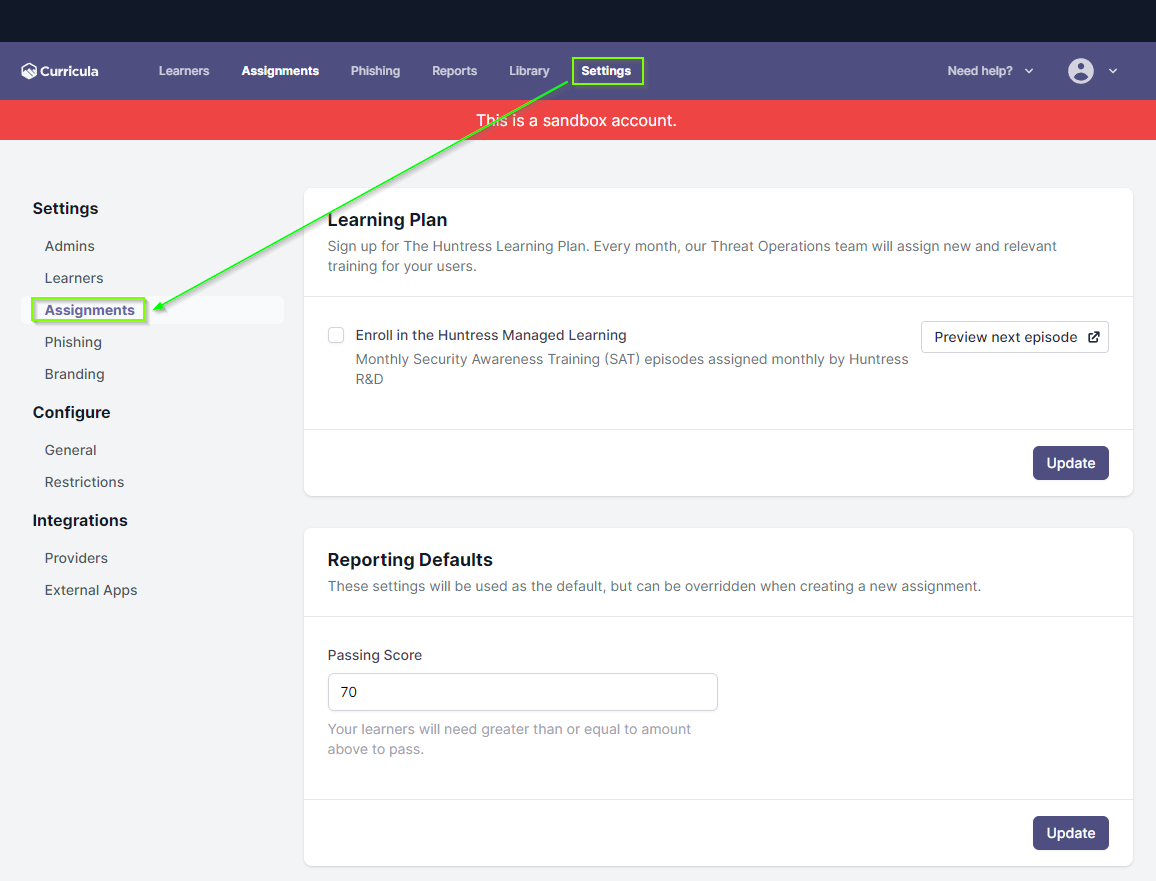Viewport: 1156px width, 881px height.
Task: Click the Passing Score input field
Action: tap(523, 692)
